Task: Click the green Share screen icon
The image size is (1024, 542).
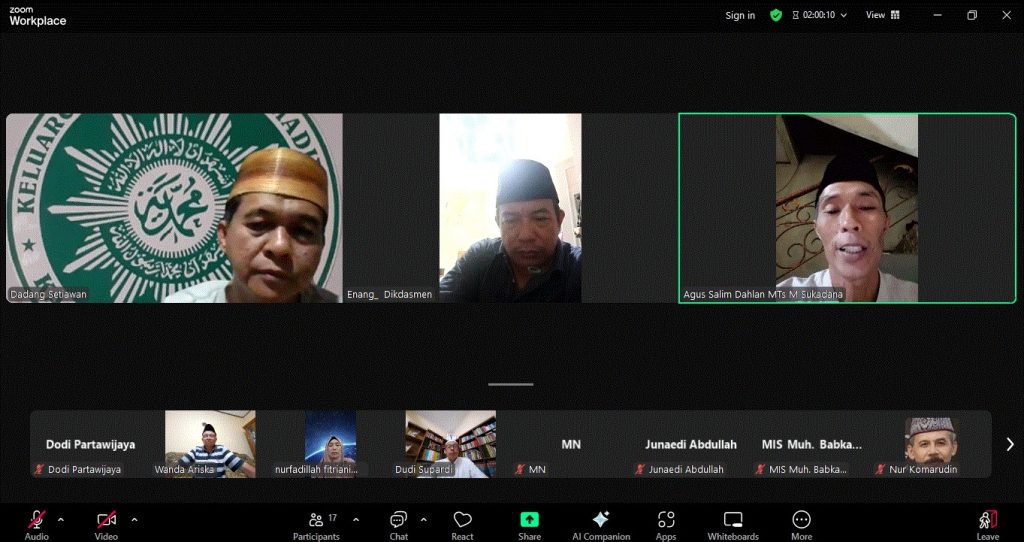Action: (529, 520)
